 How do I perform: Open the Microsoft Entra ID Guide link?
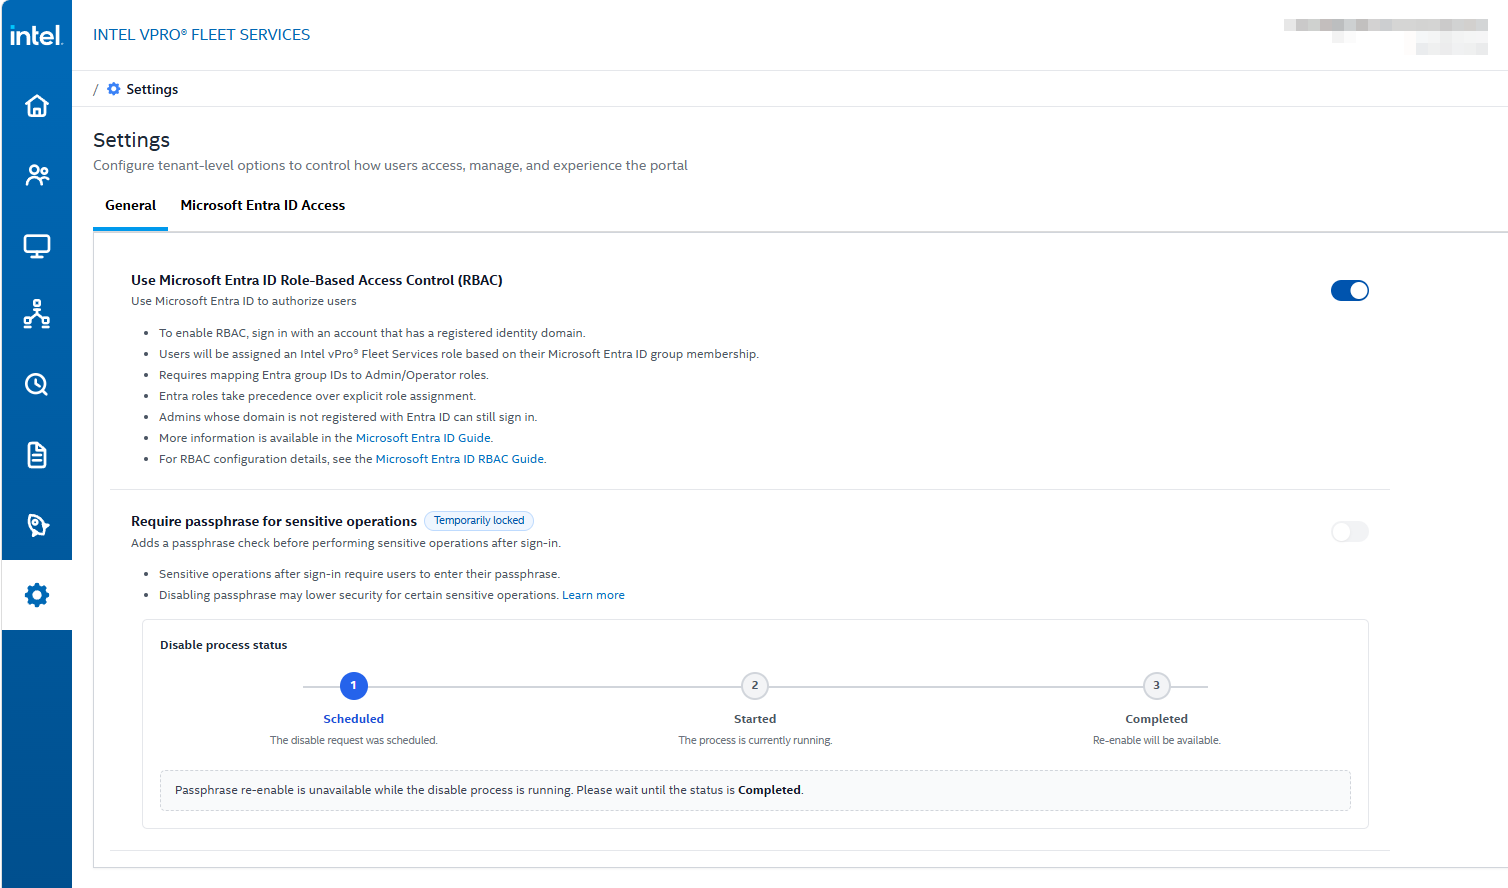(x=423, y=438)
